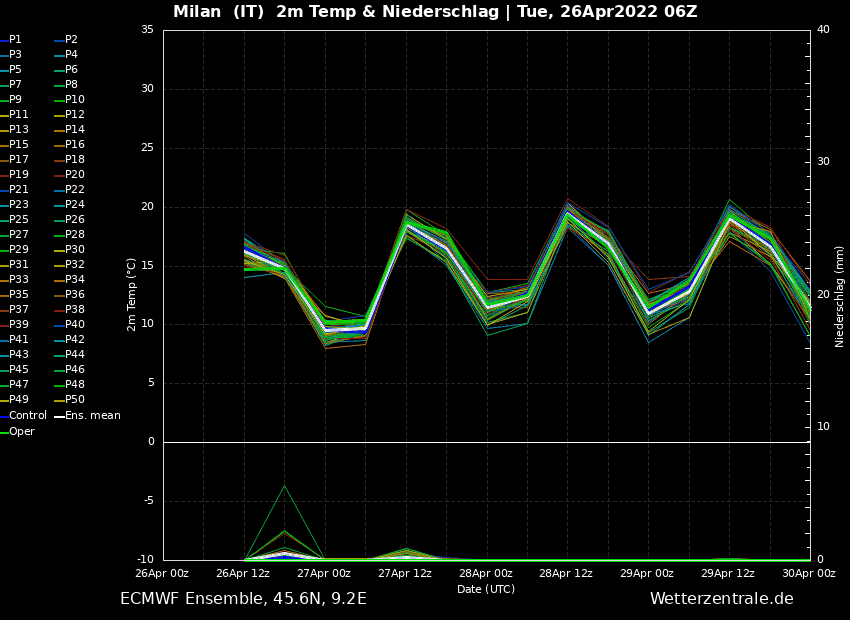Pick legend entry "P38"
The height and width of the screenshot is (620, 850).
tap(75, 309)
